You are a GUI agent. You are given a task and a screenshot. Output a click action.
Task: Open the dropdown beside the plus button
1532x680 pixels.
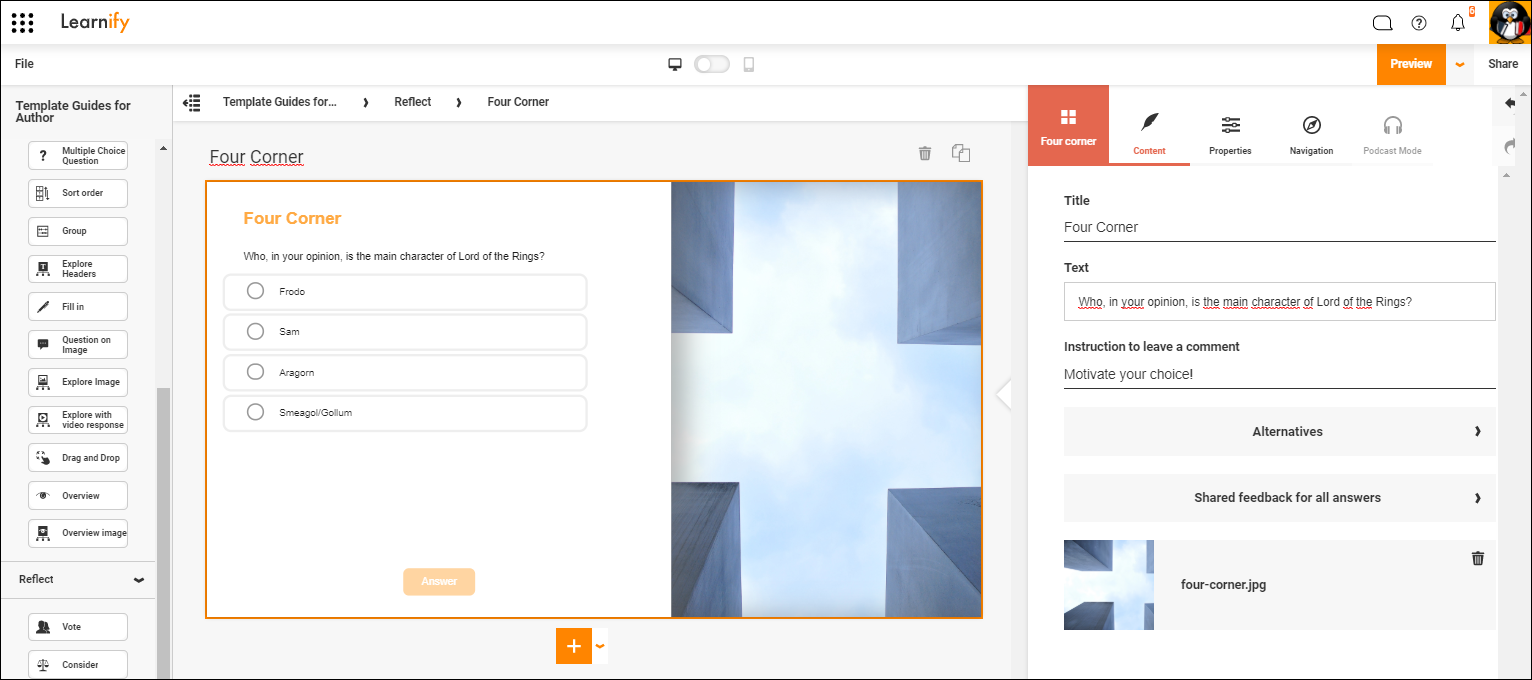(599, 646)
